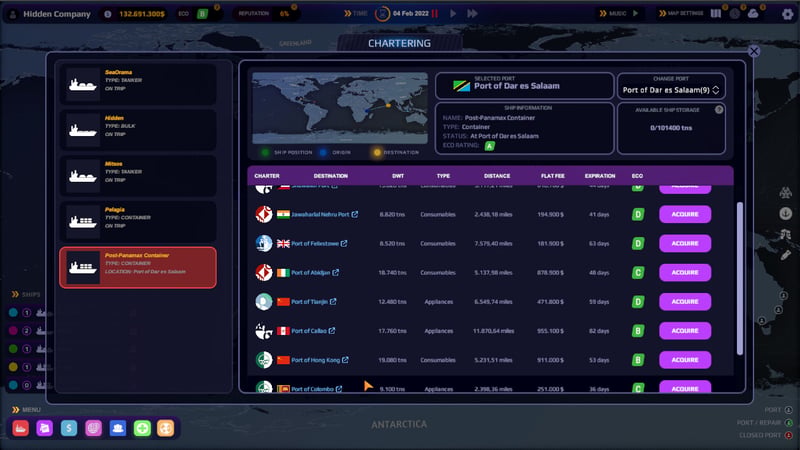Click the orange network menu icon
Image resolution: width=800 pixels, height=450 pixels.
[165, 428]
